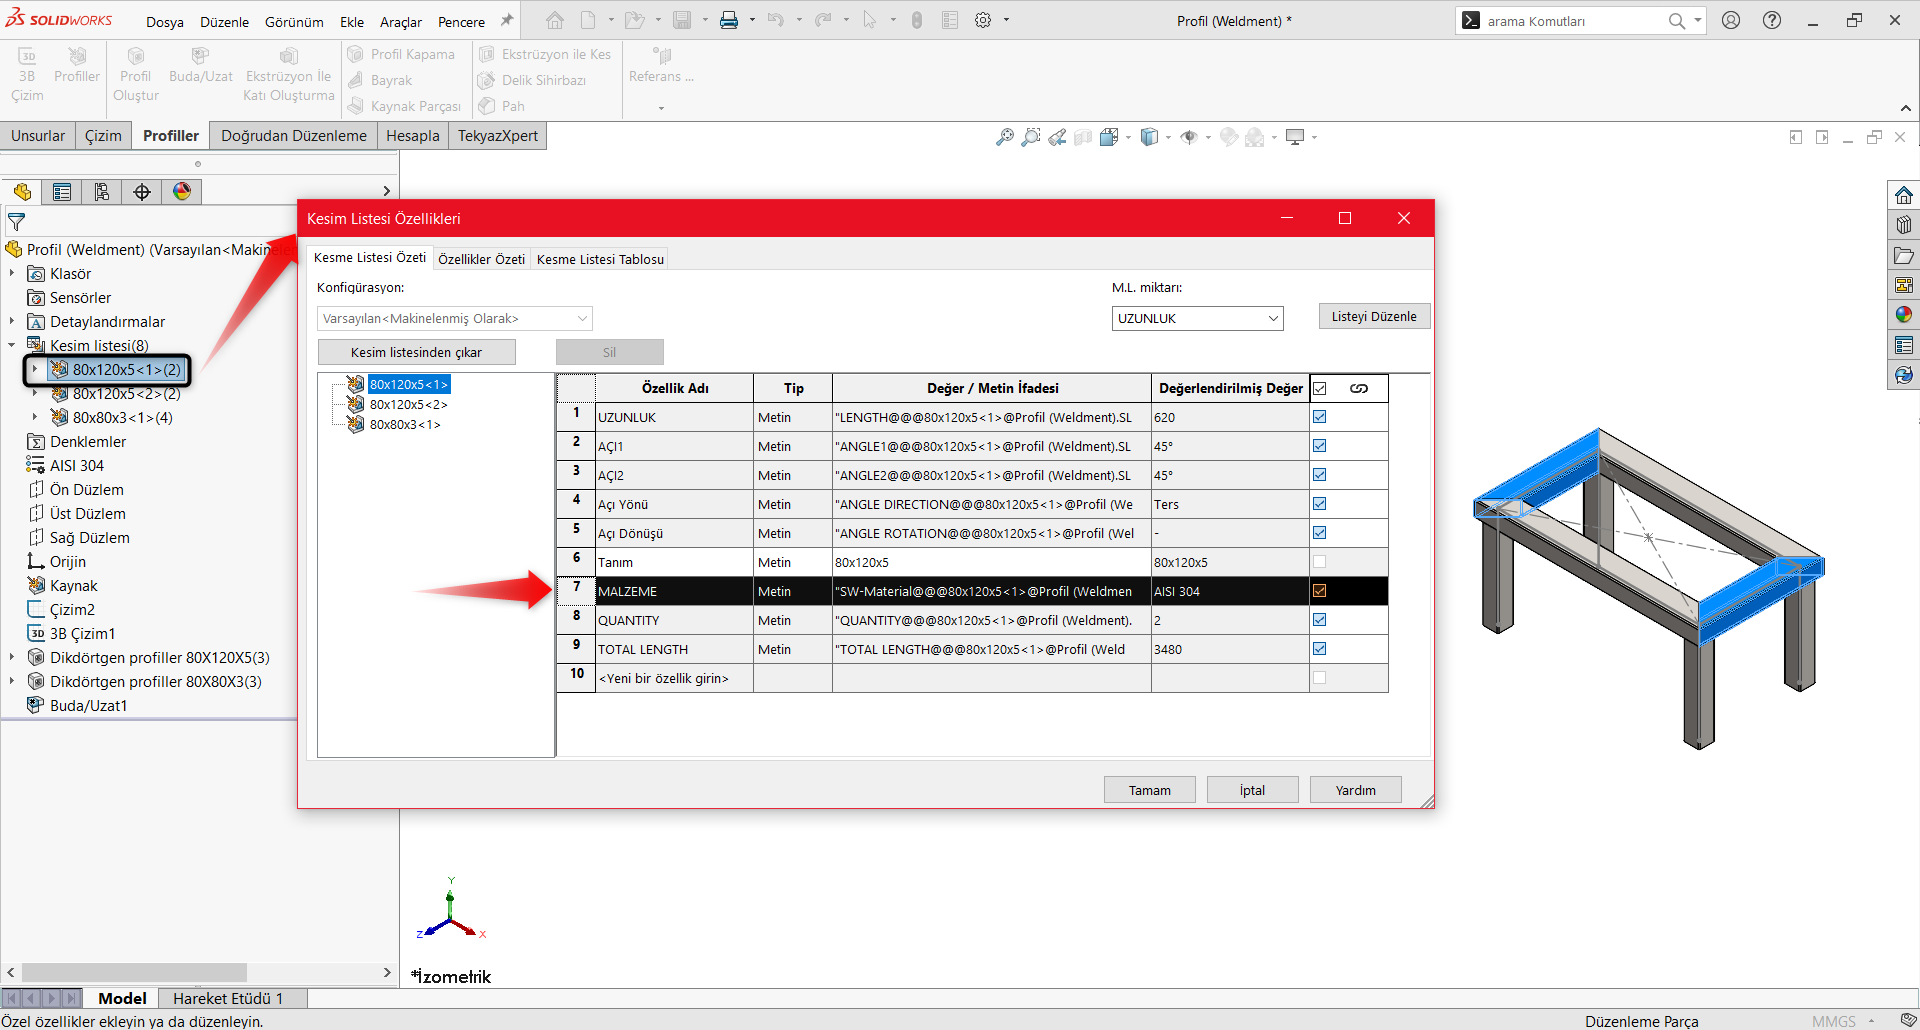Click the Help question mark icon
The width and height of the screenshot is (1920, 1030).
[x=1772, y=20]
